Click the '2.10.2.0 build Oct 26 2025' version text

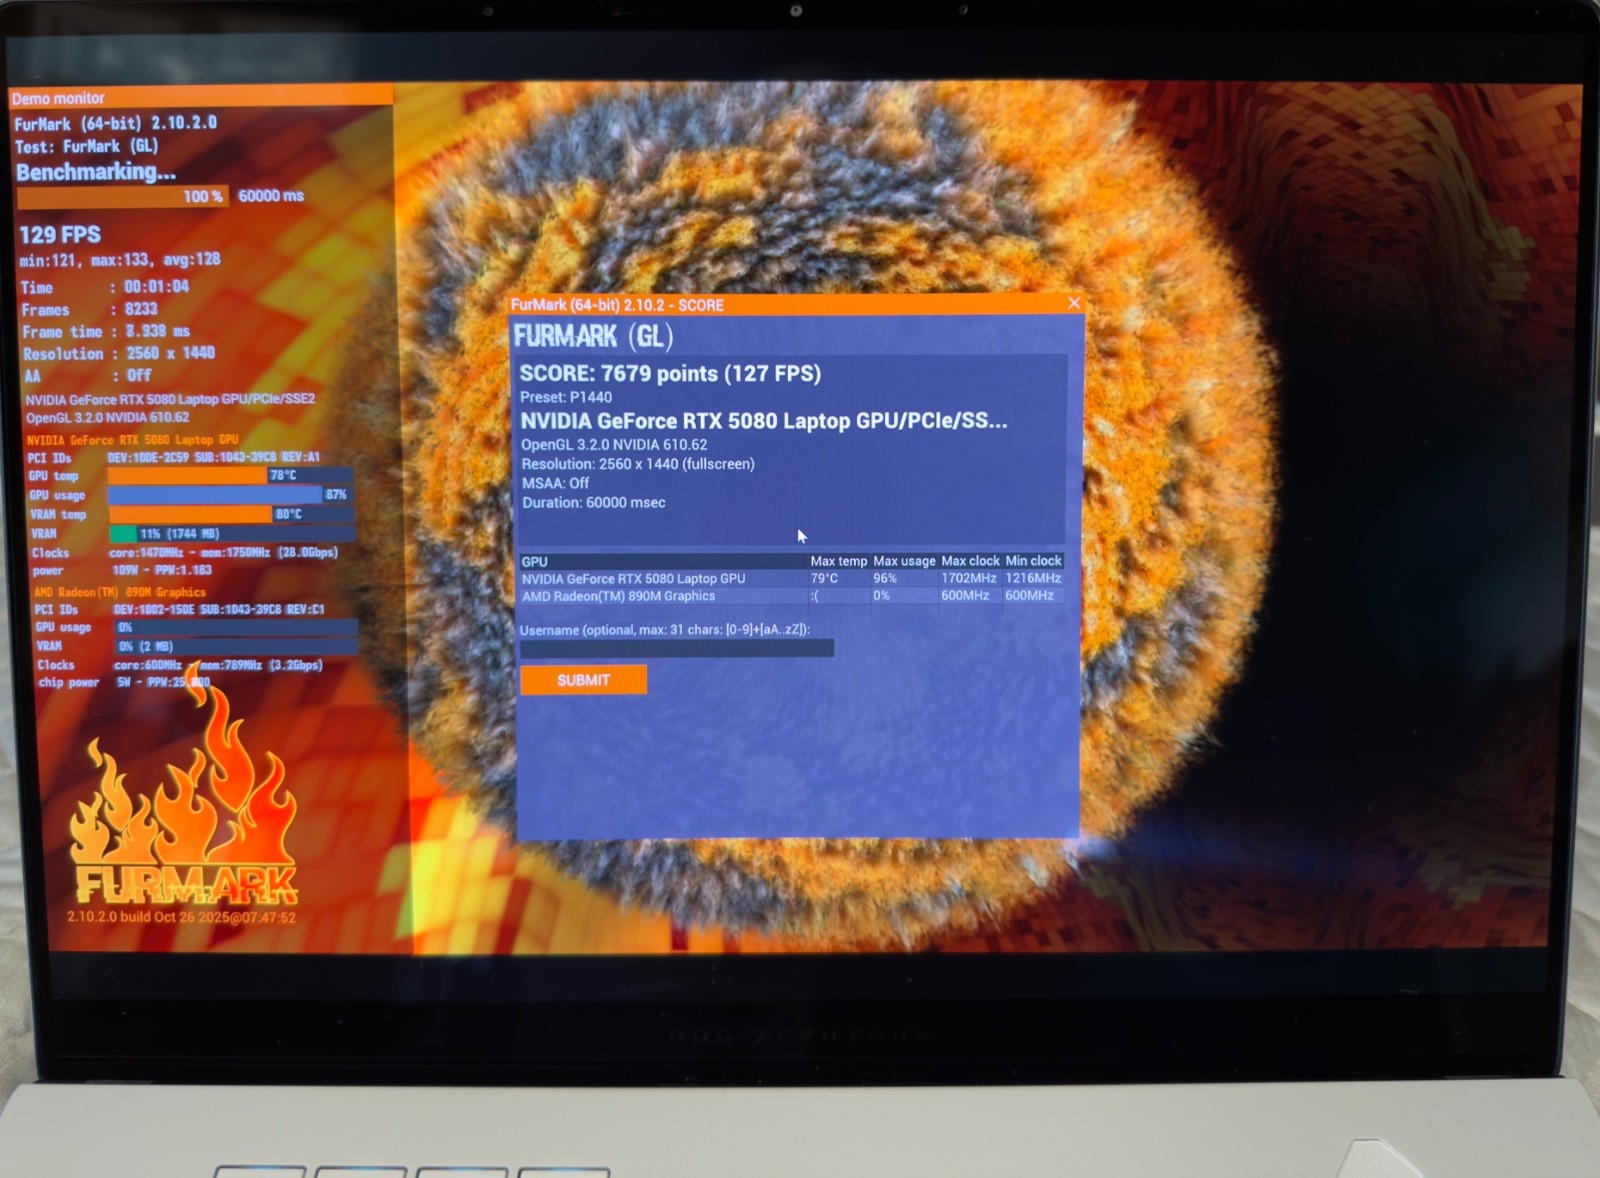coord(181,917)
